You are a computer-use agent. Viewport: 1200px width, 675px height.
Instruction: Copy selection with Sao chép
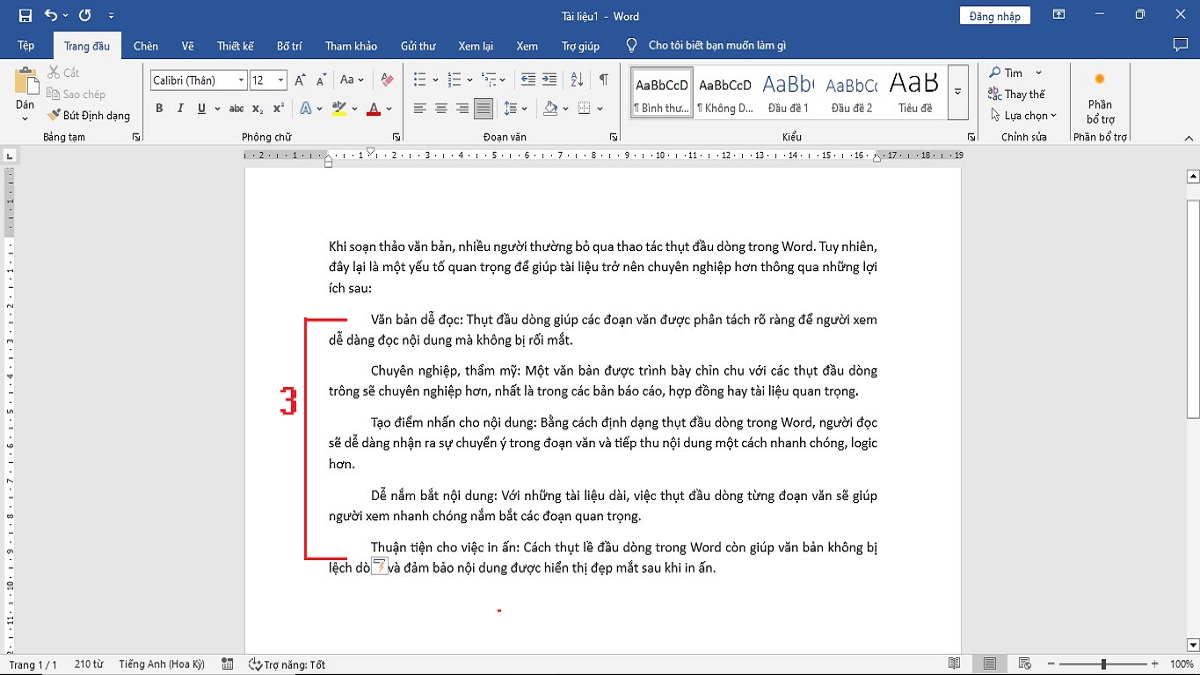[x=76, y=94]
